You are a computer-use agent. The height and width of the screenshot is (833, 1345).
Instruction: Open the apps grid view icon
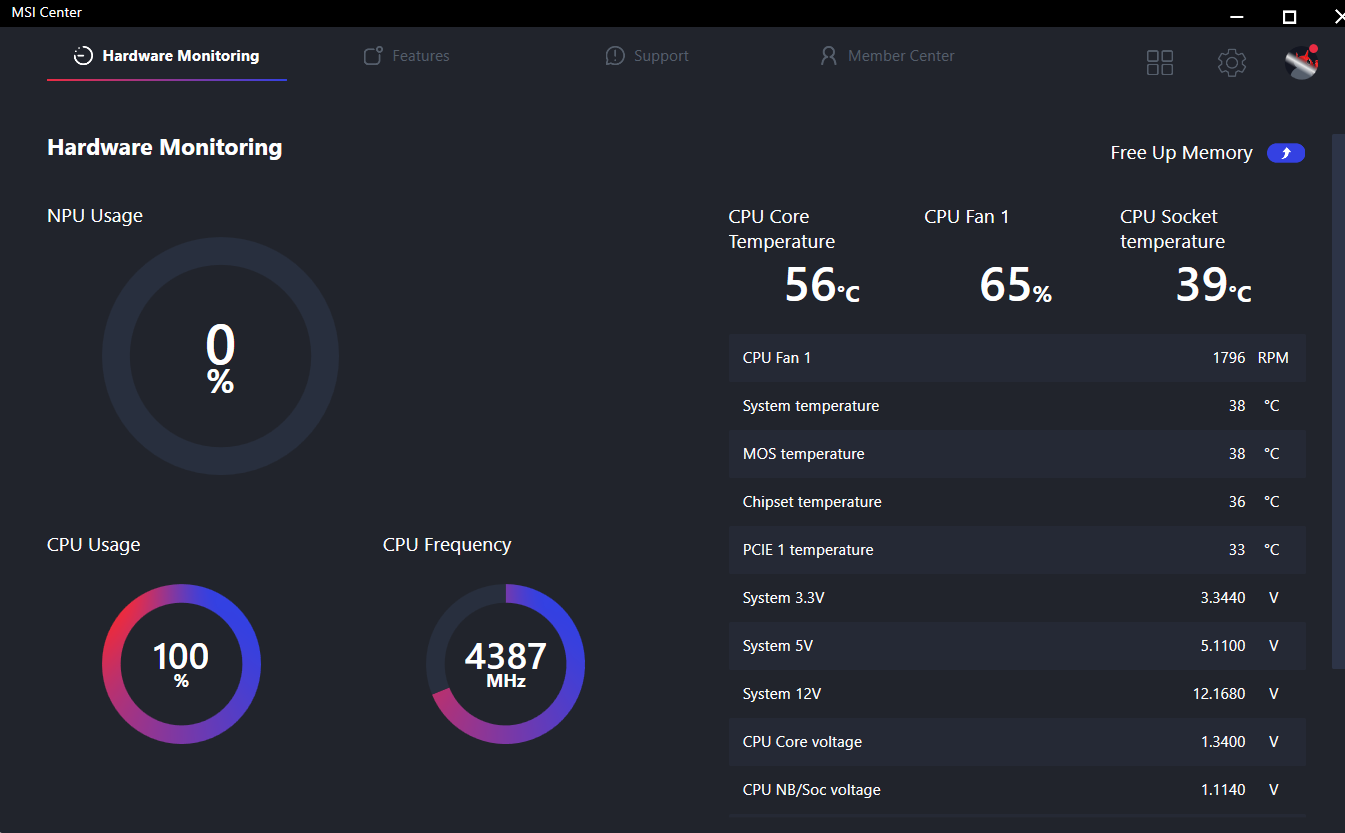tap(1160, 63)
